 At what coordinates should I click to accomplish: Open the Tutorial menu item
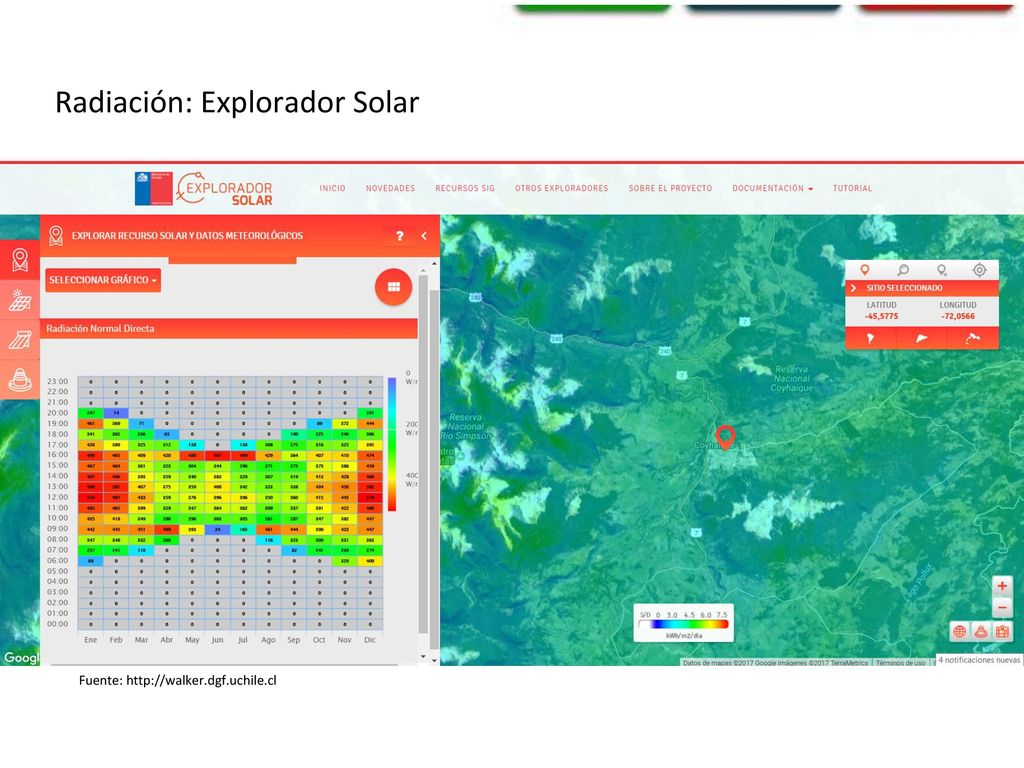pos(852,188)
